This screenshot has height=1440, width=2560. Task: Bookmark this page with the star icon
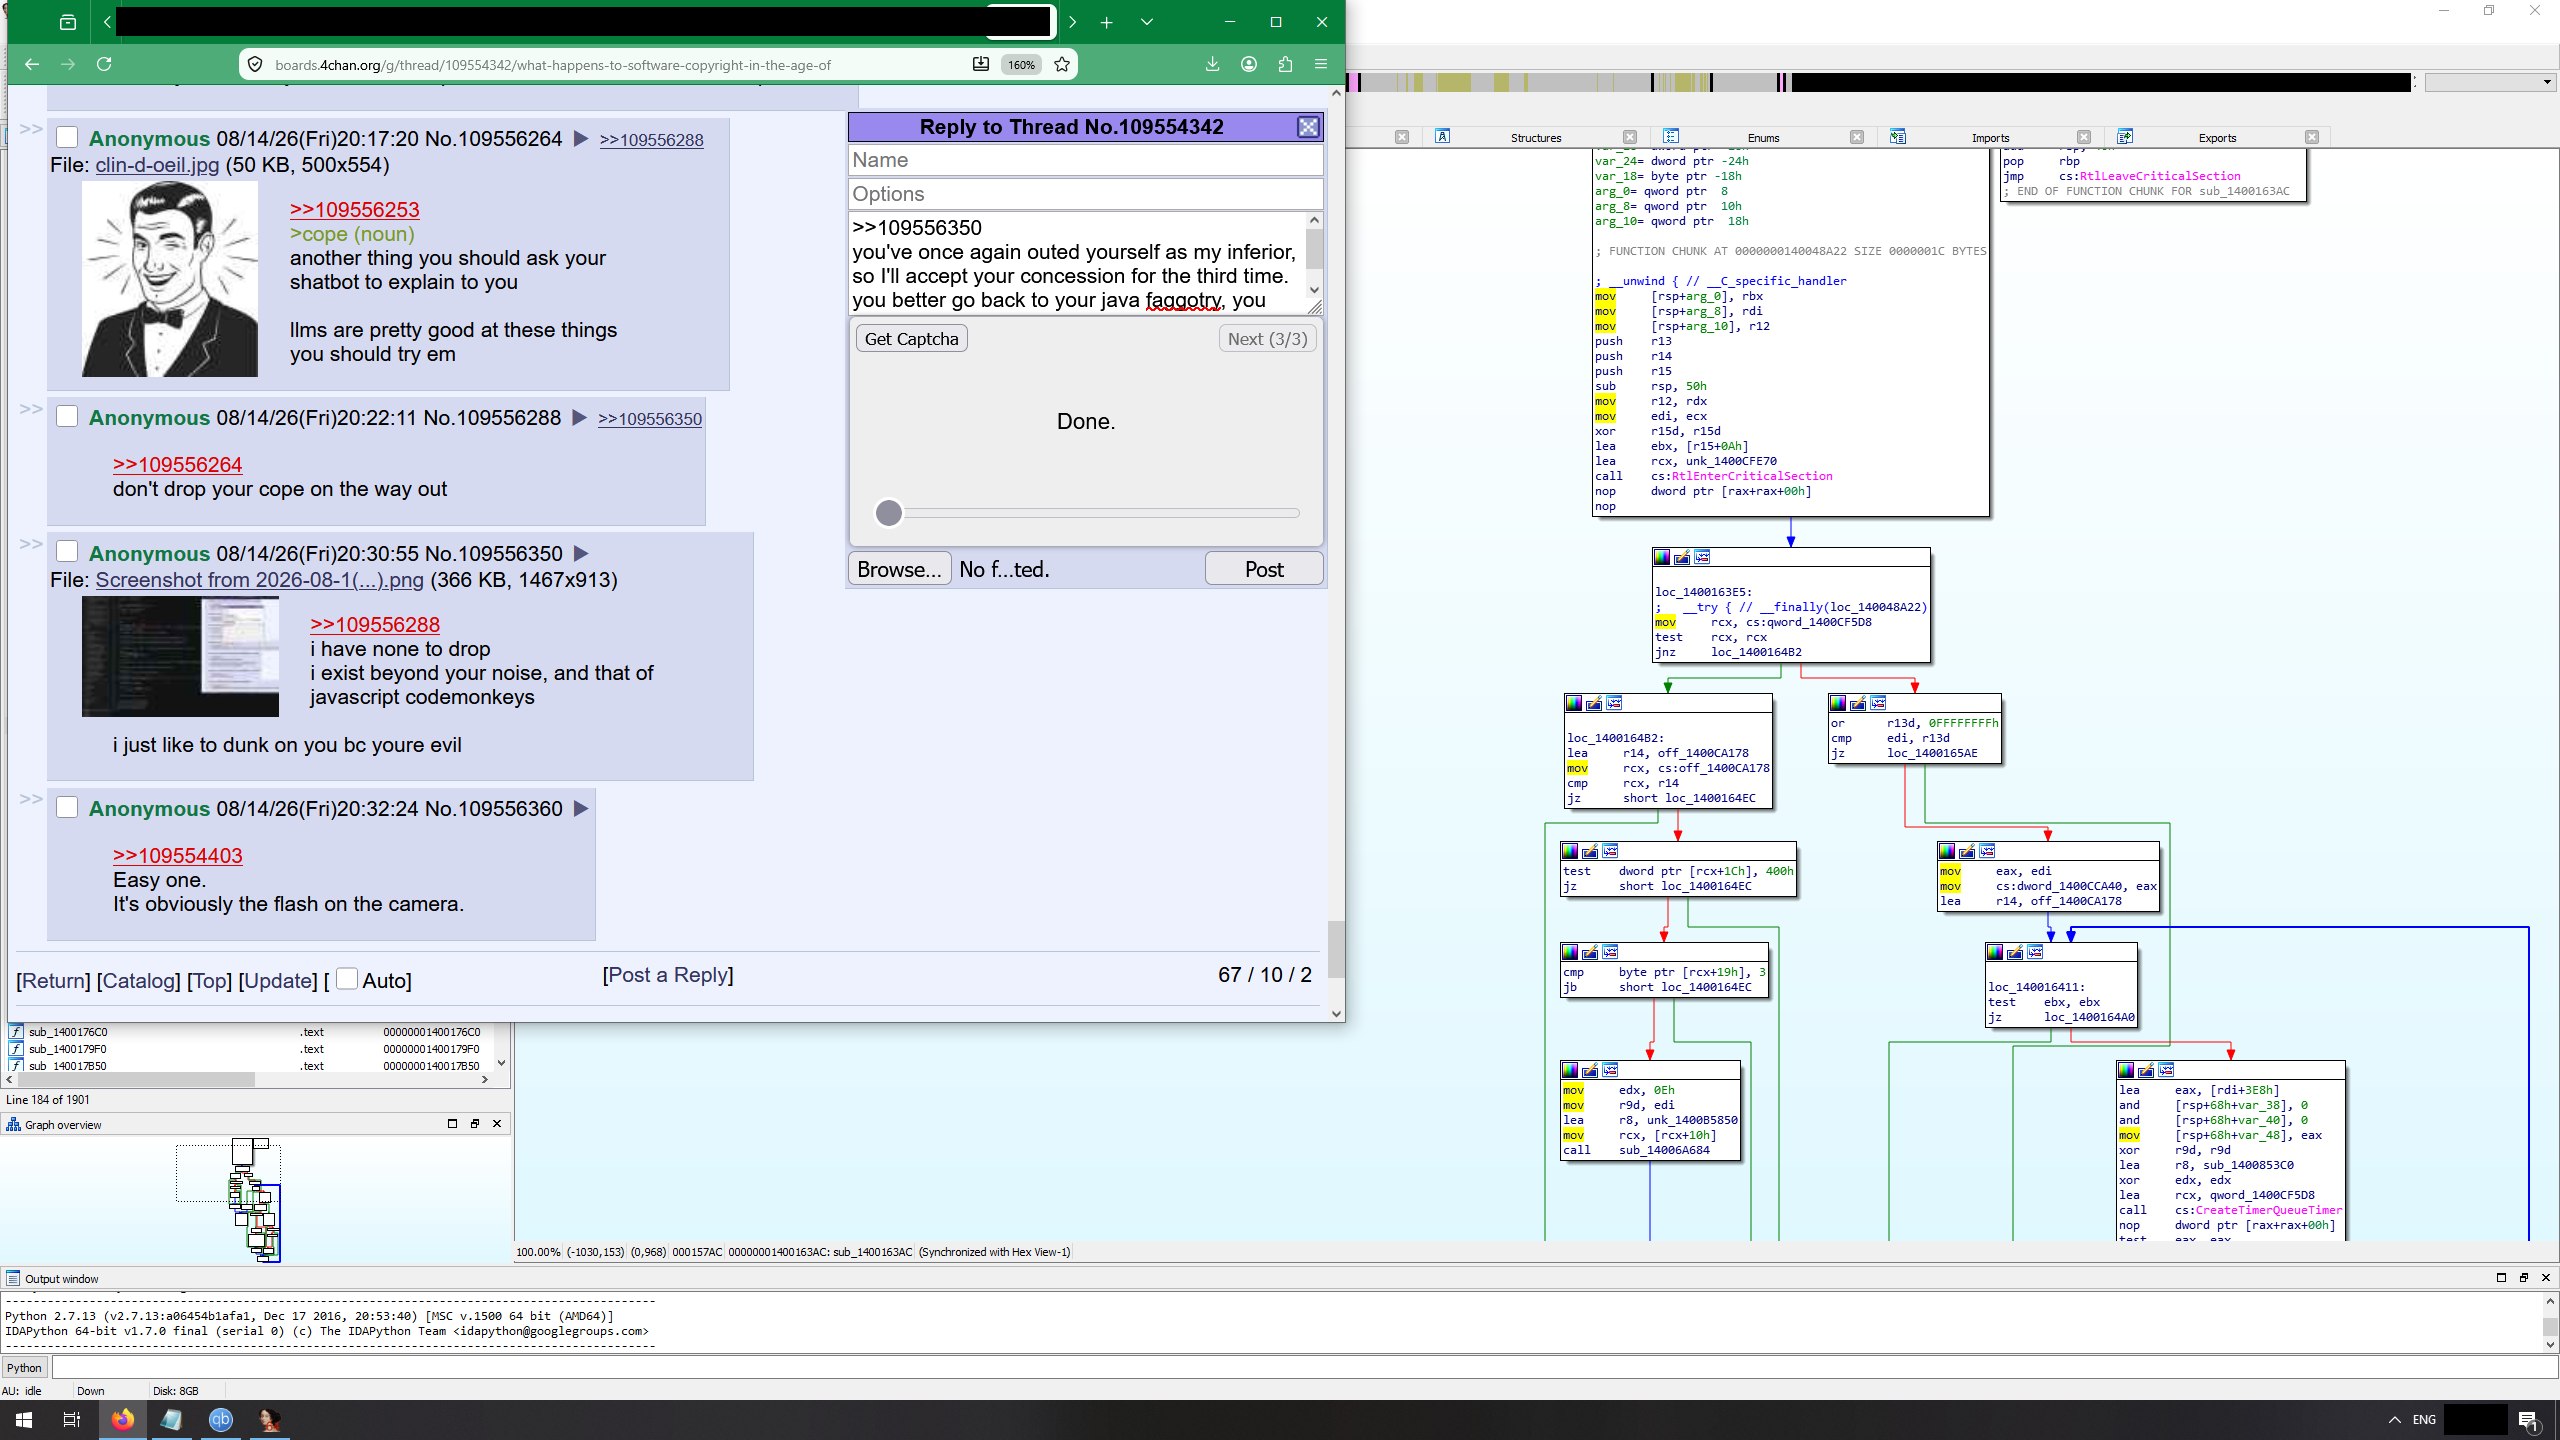[x=1062, y=64]
